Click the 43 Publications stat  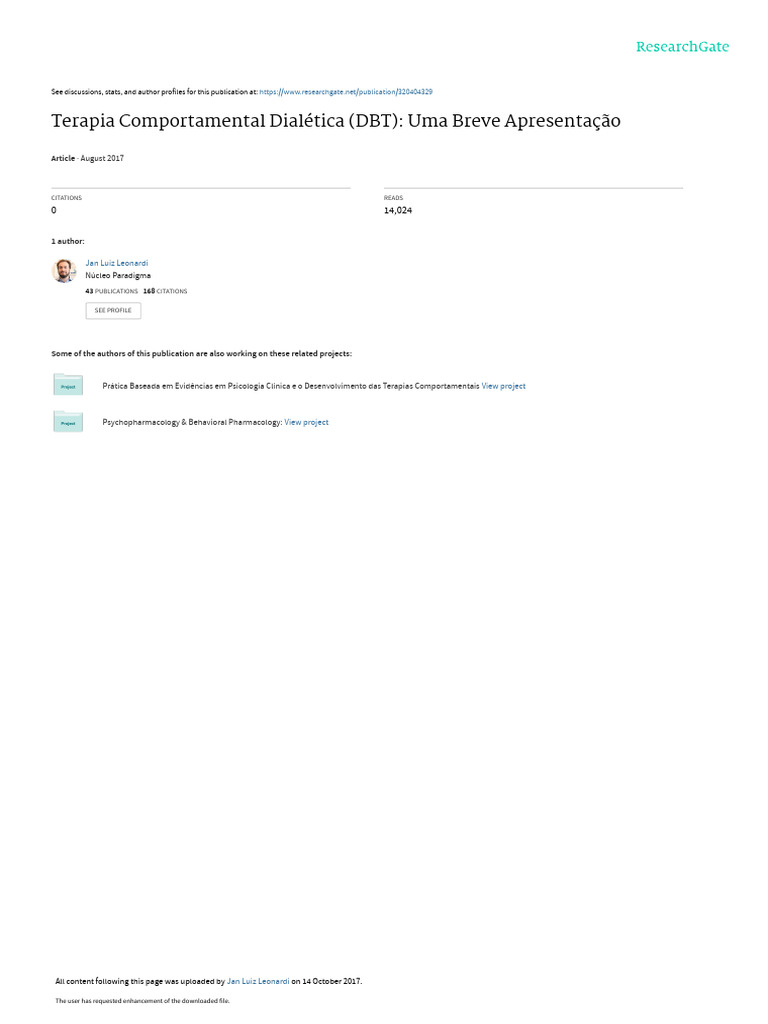[x=112, y=291]
